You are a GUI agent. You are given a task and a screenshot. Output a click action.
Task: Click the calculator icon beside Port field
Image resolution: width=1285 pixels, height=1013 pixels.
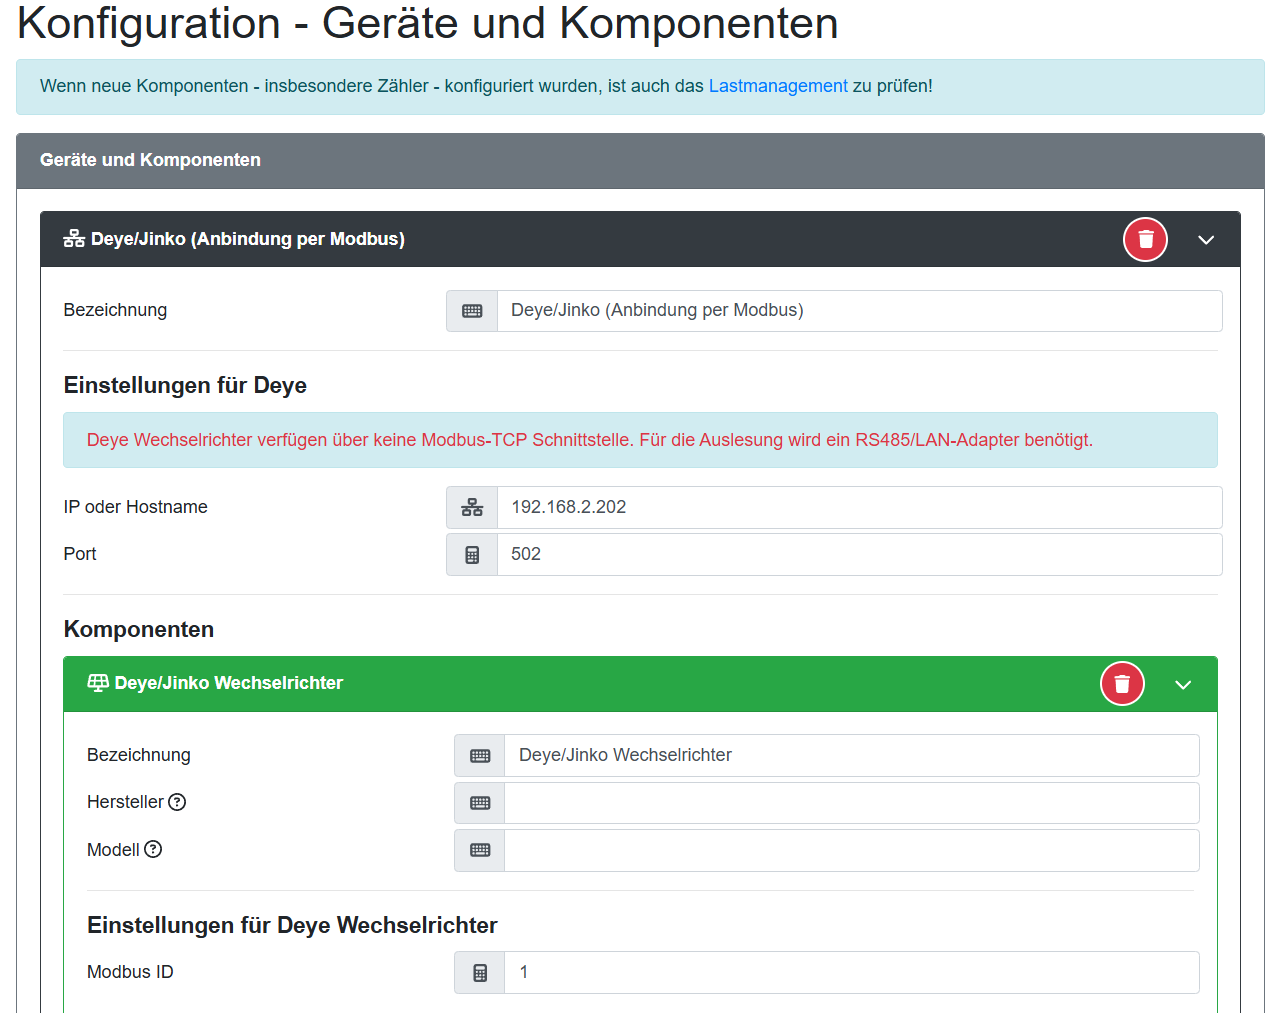(472, 554)
